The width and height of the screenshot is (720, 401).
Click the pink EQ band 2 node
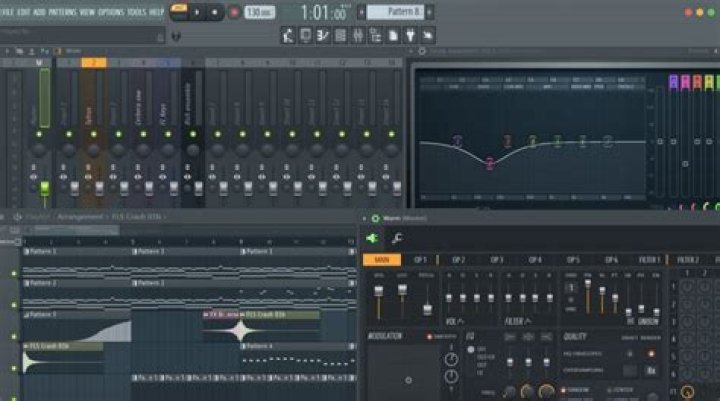(x=490, y=163)
